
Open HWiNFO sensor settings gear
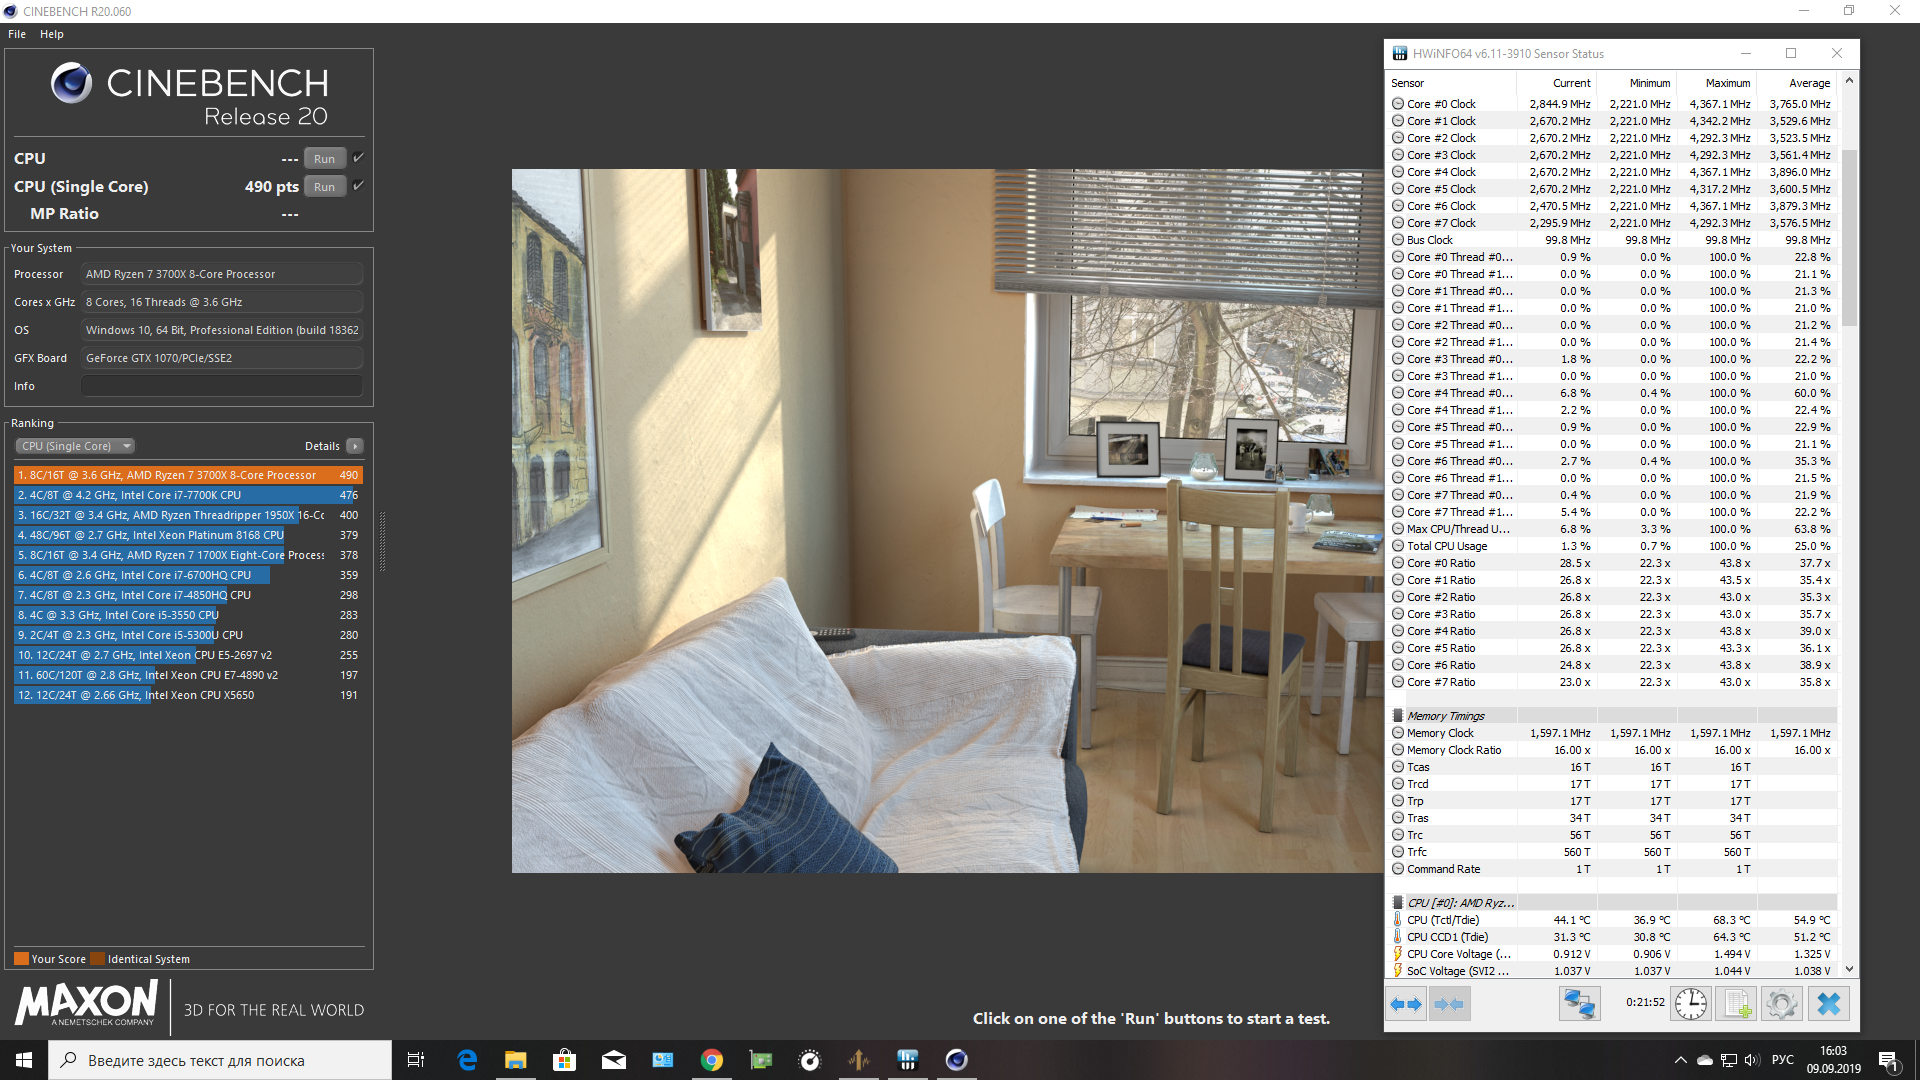pyautogui.click(x=1781, y=1004)
